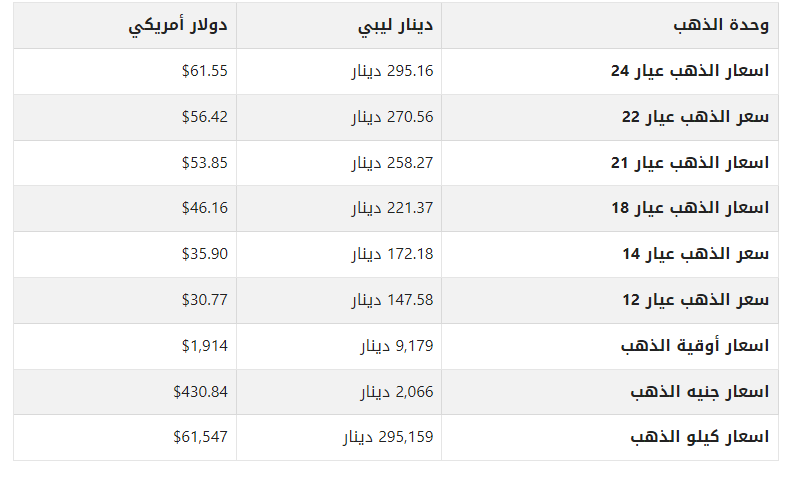Click the 295.16 دينار price cell

point(392,71)
